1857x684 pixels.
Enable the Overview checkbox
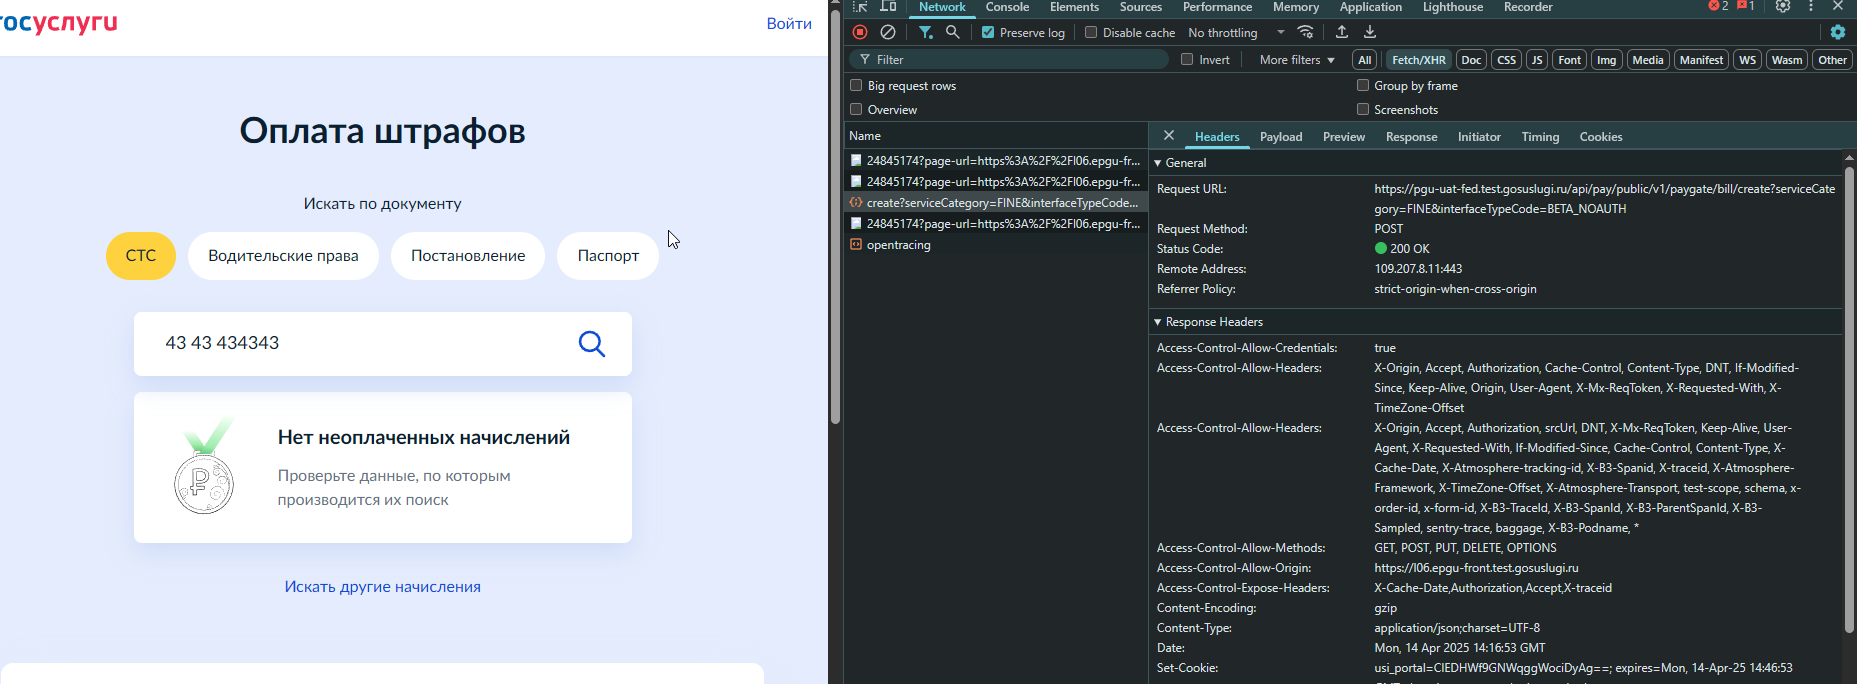point(856,109)
